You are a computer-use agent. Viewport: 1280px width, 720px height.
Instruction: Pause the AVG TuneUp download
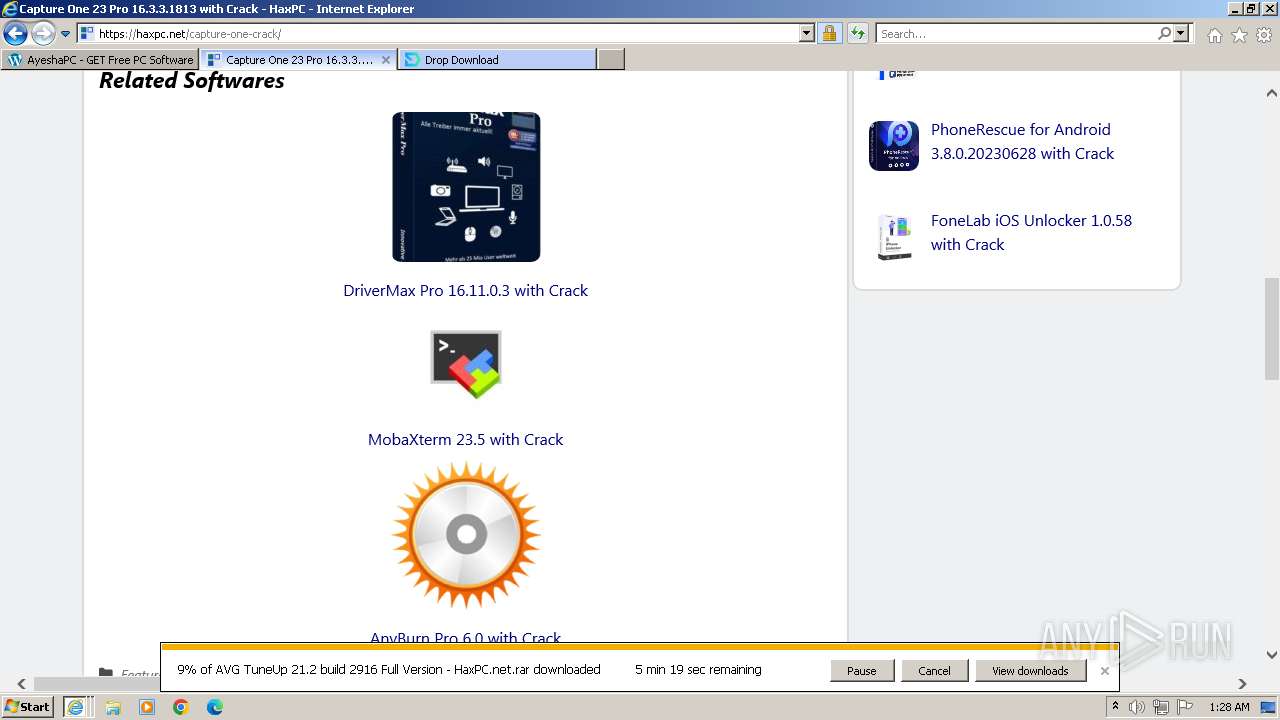[862, 671]
